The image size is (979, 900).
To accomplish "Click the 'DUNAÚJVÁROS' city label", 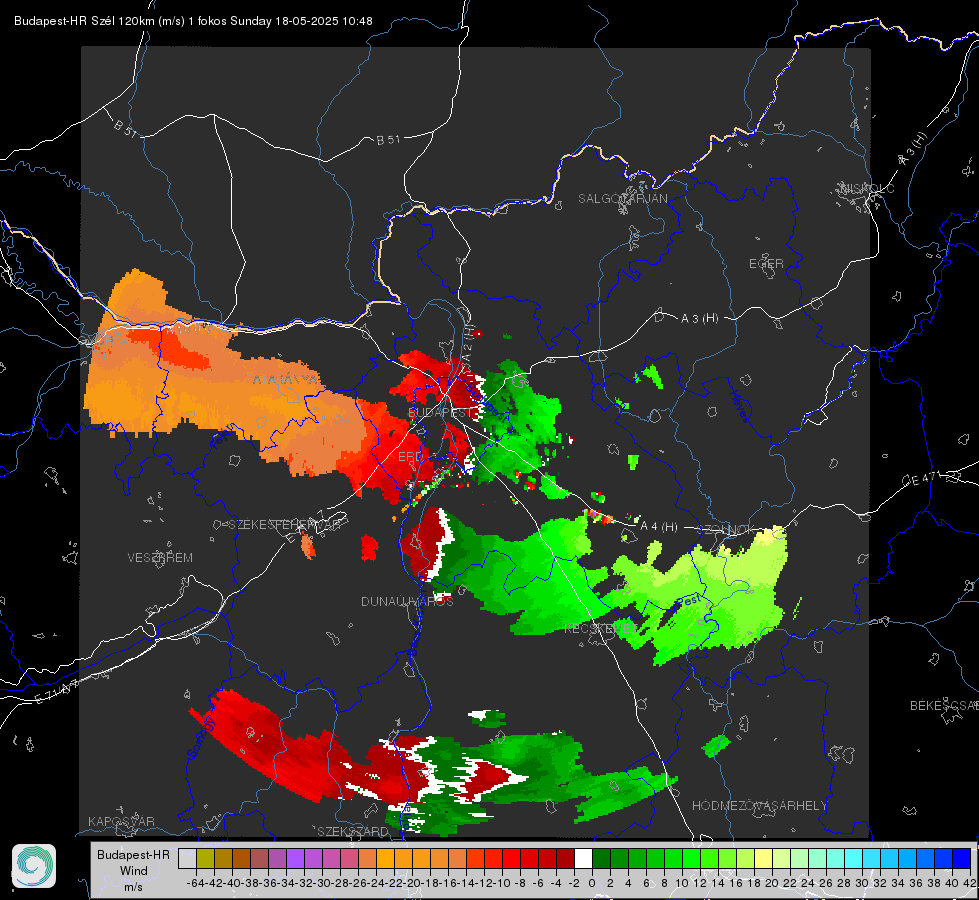I will (x=407, y=601).
